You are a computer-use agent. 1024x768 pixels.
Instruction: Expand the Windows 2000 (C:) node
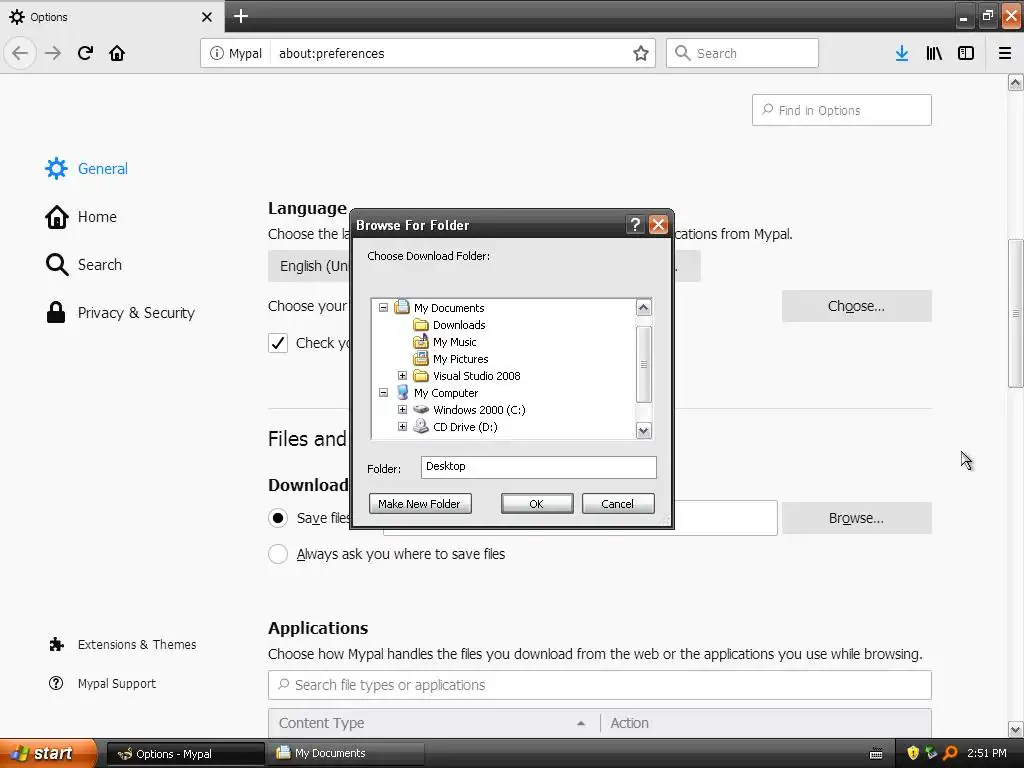[x=402, y=409]
